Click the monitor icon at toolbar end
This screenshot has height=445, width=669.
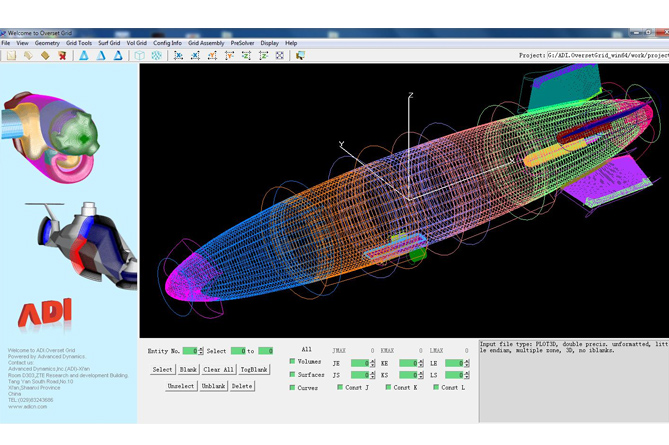pos(300,56)
